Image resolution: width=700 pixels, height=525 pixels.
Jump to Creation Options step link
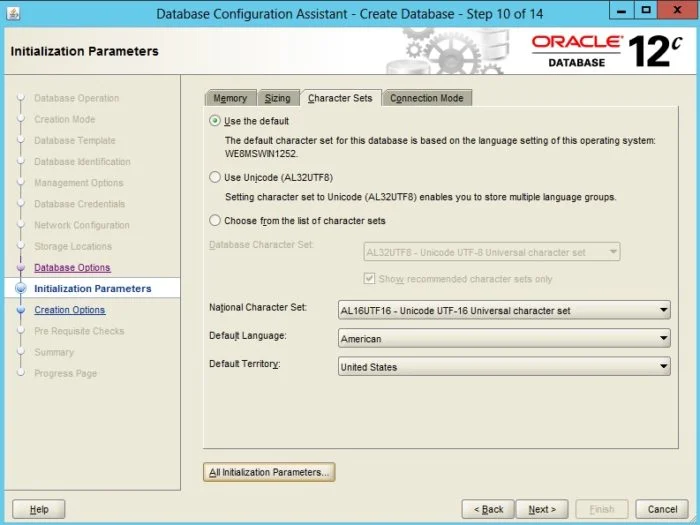pyautogui.click(x=70, y=310)
